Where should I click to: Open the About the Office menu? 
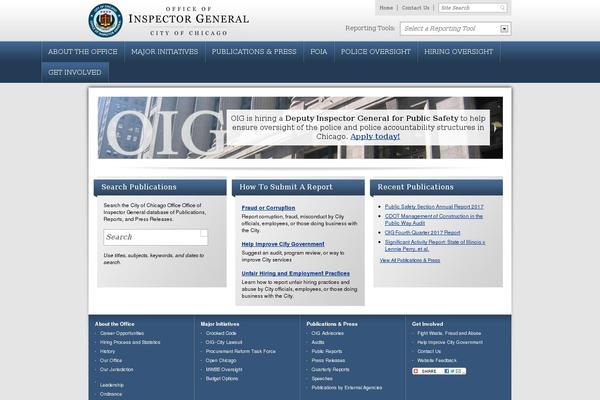[x=83, y=52]
